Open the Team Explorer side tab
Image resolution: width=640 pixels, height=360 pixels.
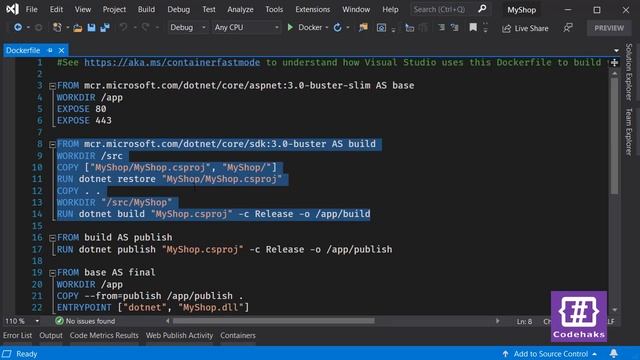click(629, 131)
